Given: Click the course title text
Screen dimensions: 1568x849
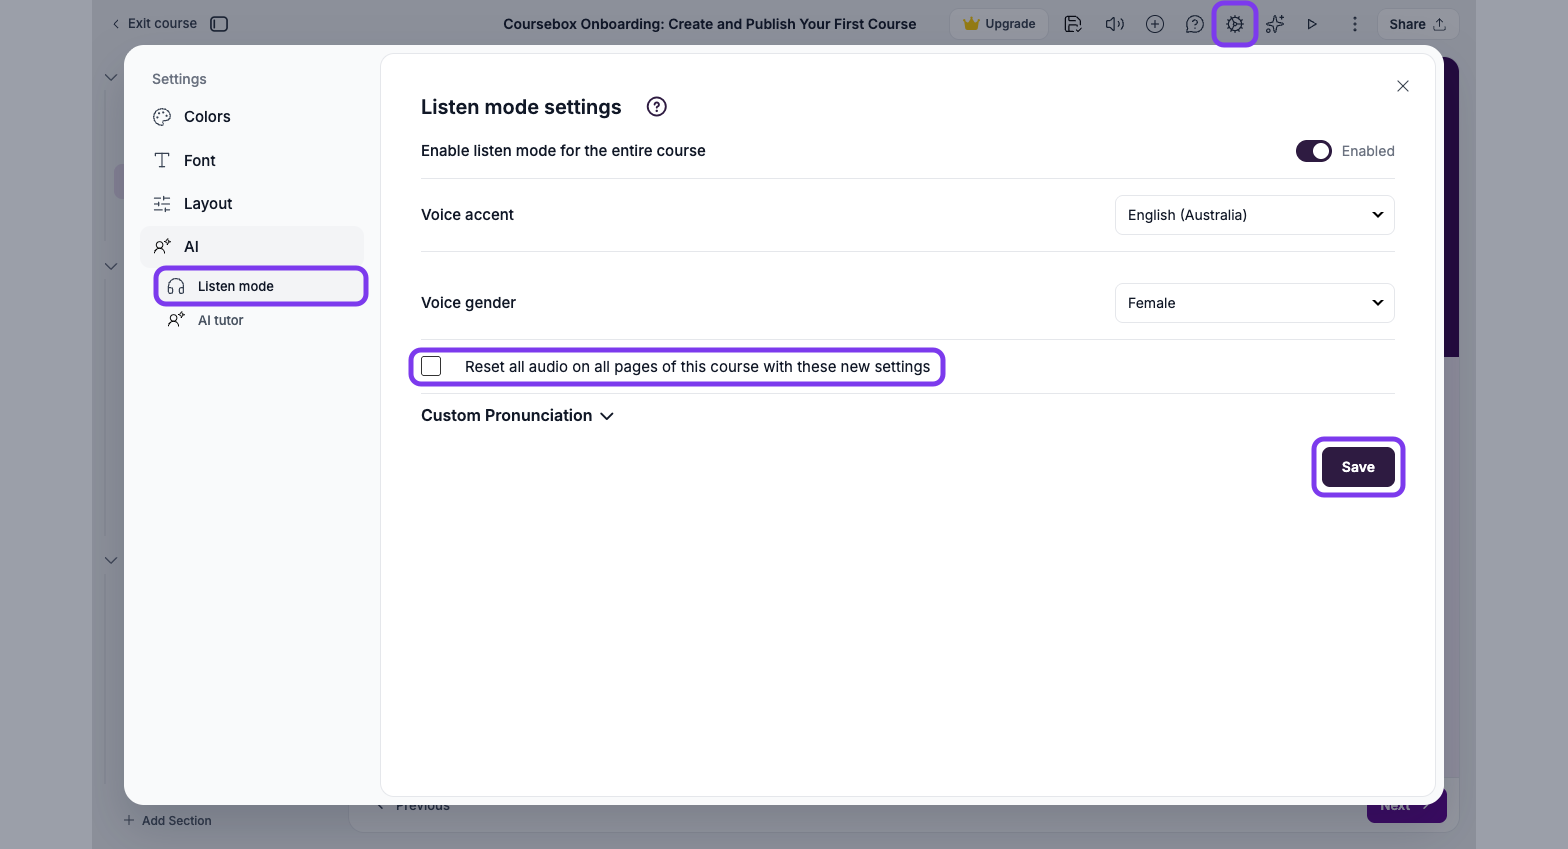Looking at the screenshot, I should coord(709,24).
